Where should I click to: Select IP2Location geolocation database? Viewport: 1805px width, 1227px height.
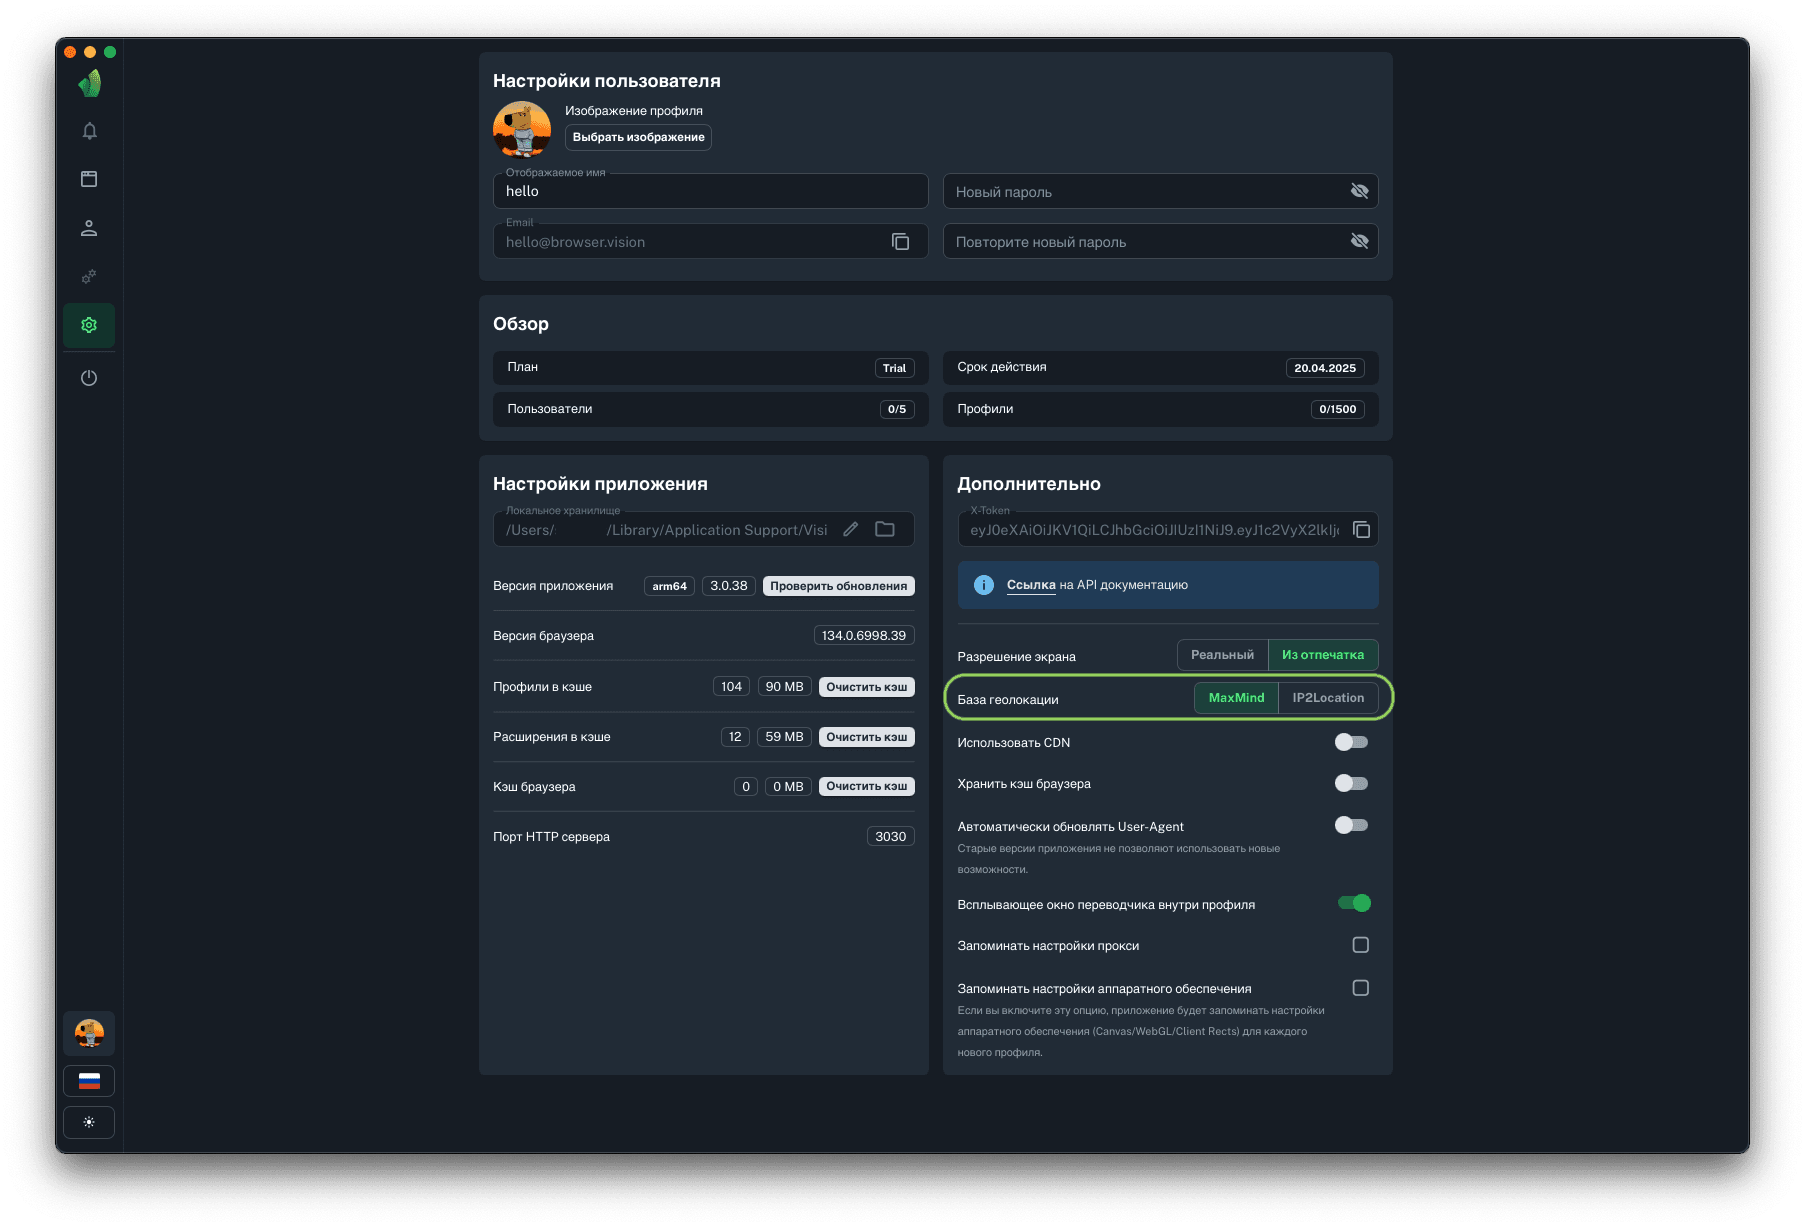1327,698
